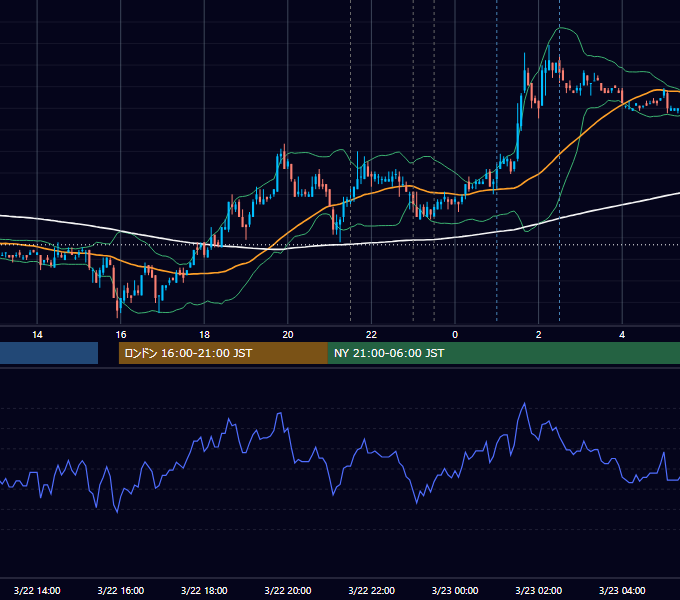This screenshot has width=680, height=600.
Task: Click the hour 2 axis label
Action: 539,335
